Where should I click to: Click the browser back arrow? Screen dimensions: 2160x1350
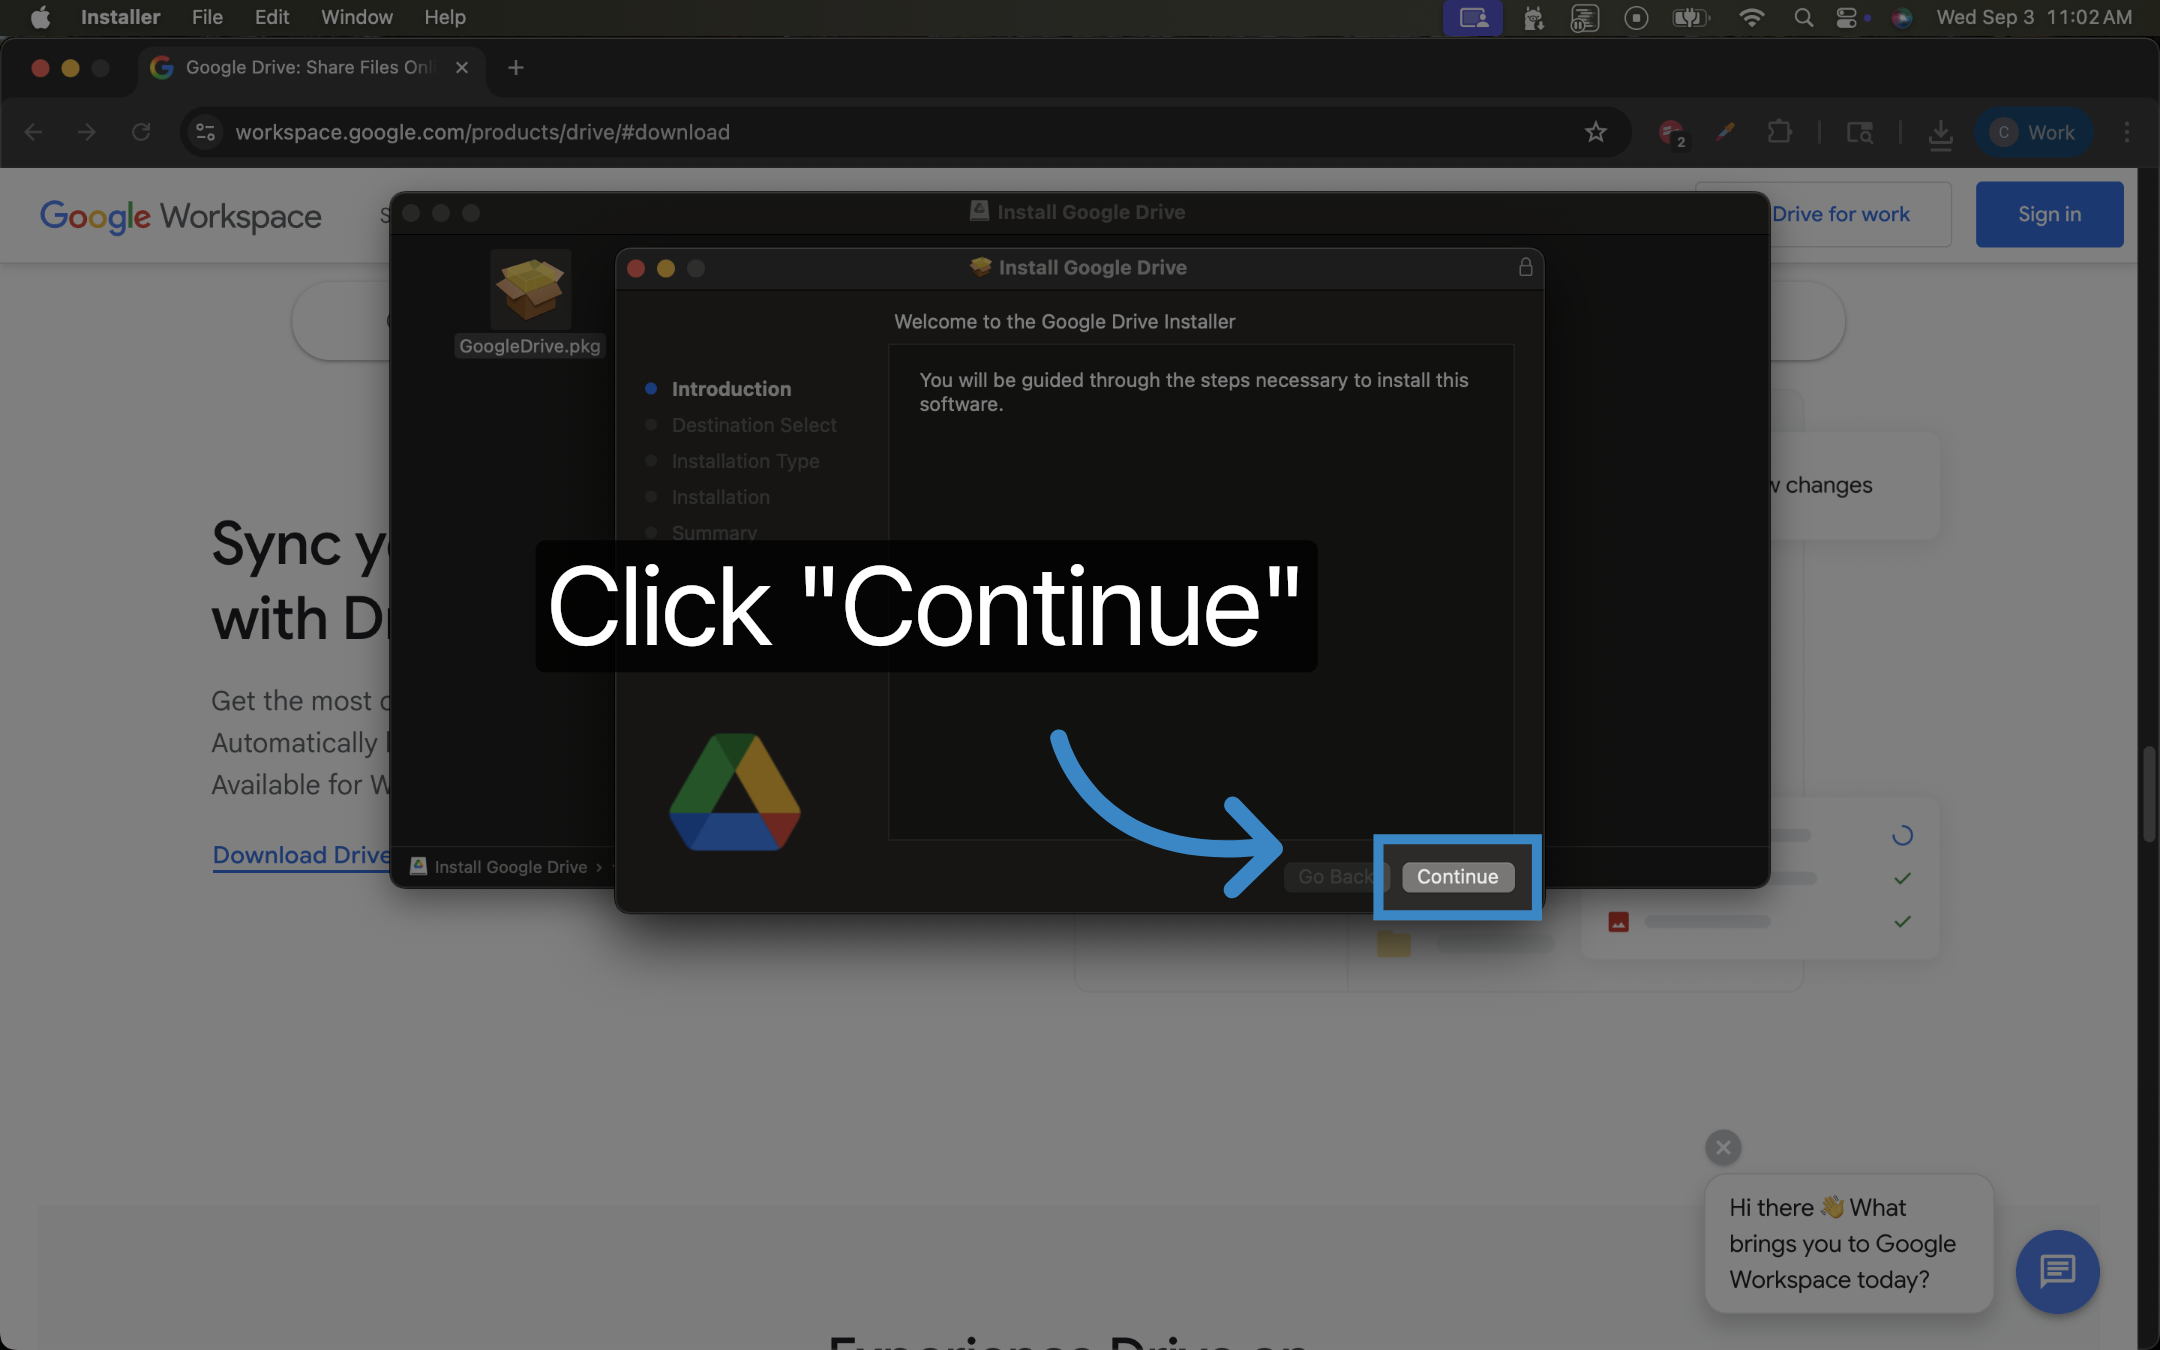tap(33, 132)
